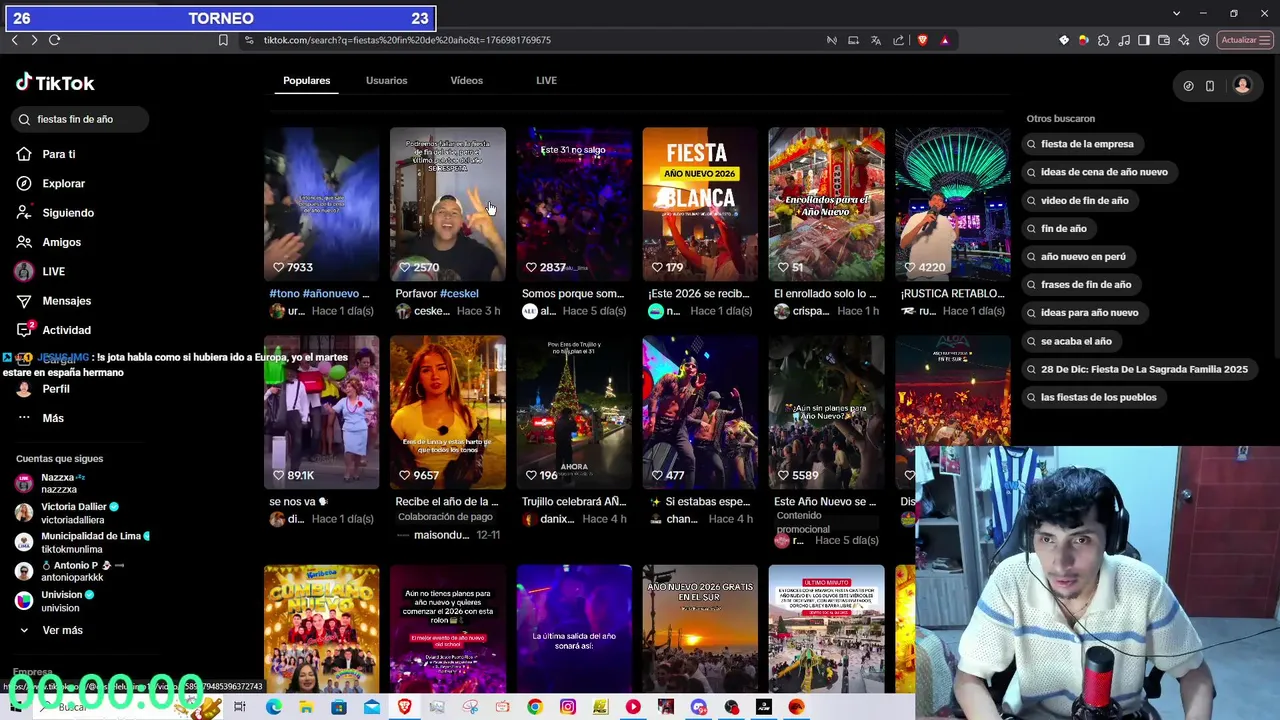This screenshot has height=720, width=1280.
Task: Switch to LIVE results tab
Action: 546,80
